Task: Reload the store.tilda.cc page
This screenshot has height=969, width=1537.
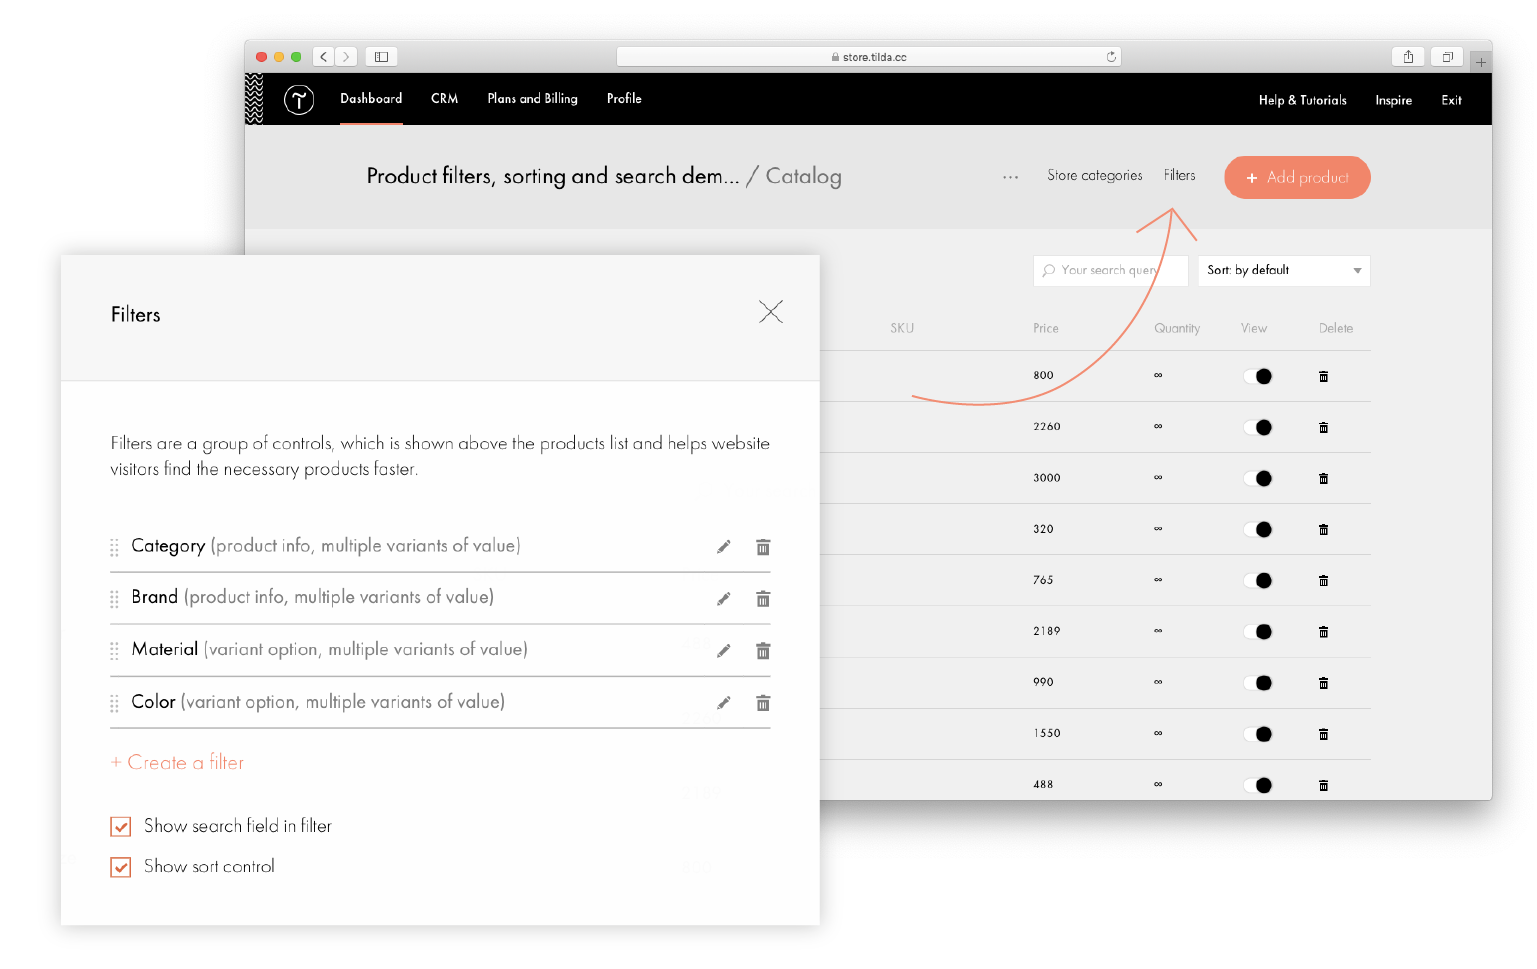Action: click(1111, 57)
